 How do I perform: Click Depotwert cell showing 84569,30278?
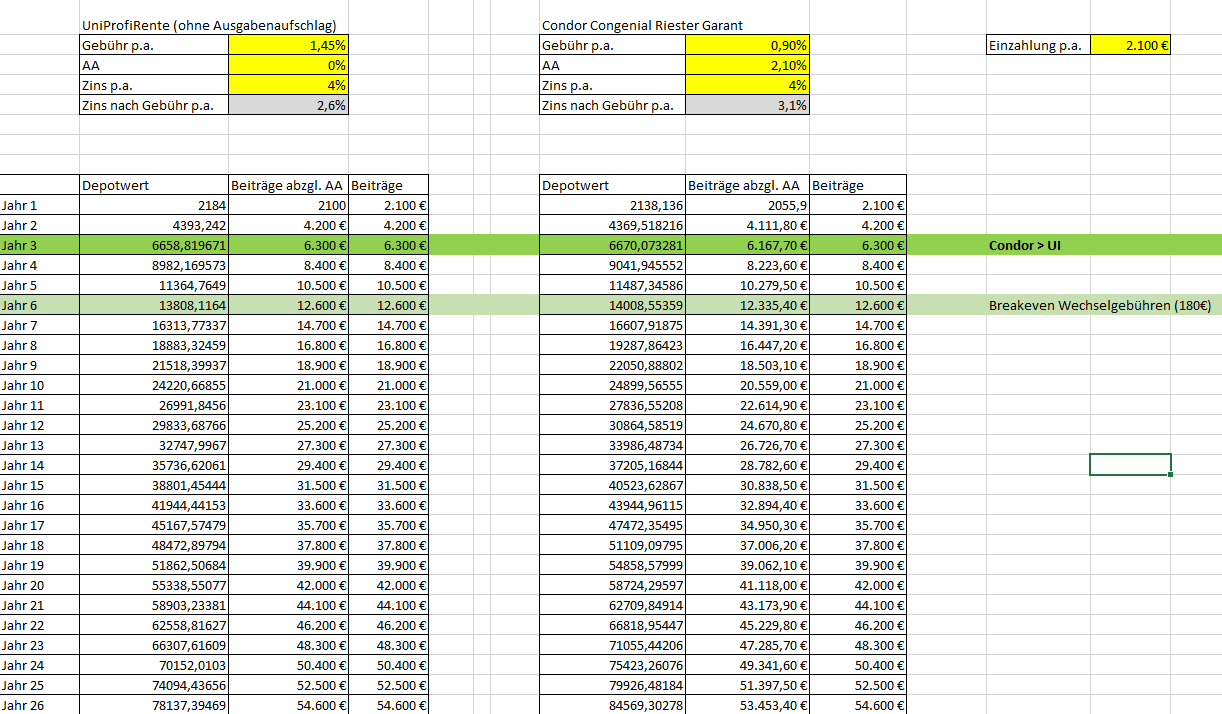612,705
